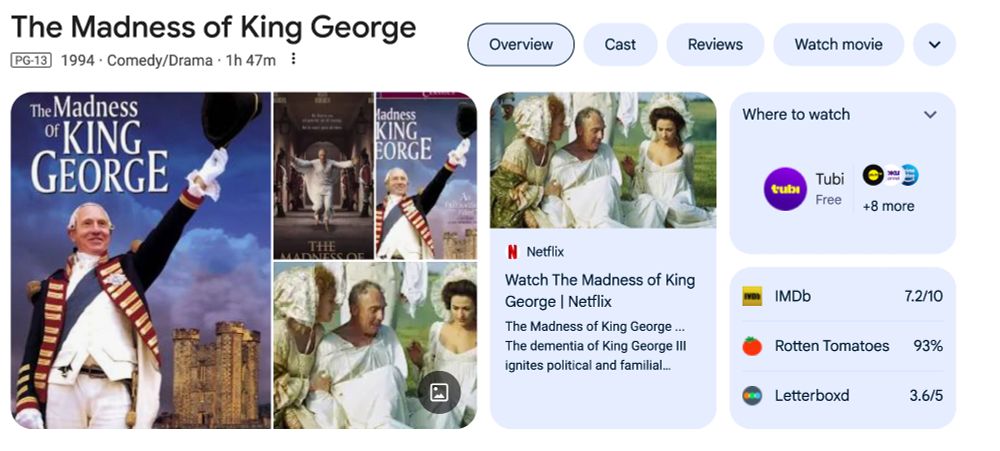This screenshot has height=451, width=1000.
Task: Expand more tabs with chevron button
Action: [934, 45]
